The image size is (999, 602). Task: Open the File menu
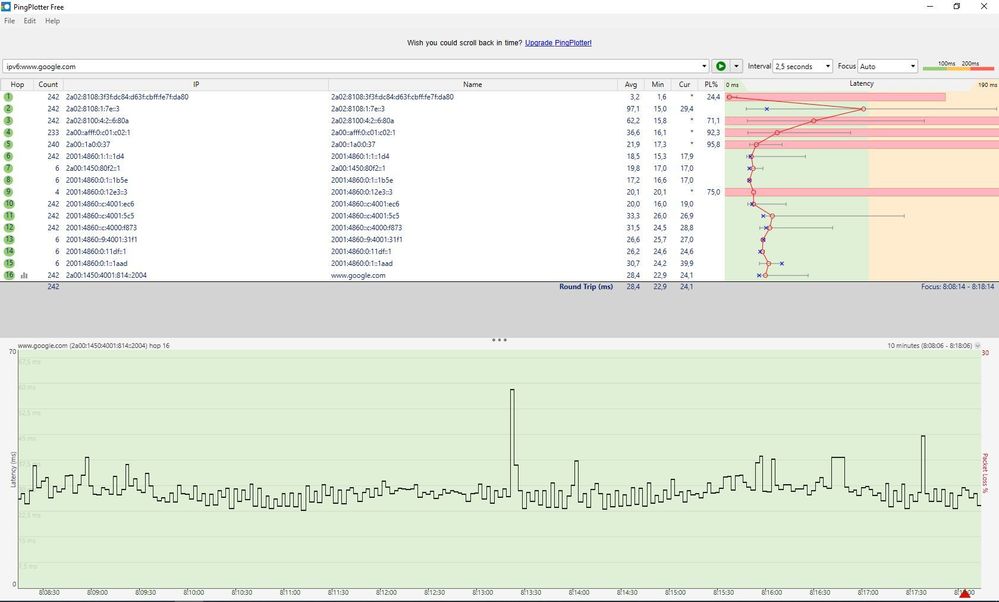coord(8,20)
